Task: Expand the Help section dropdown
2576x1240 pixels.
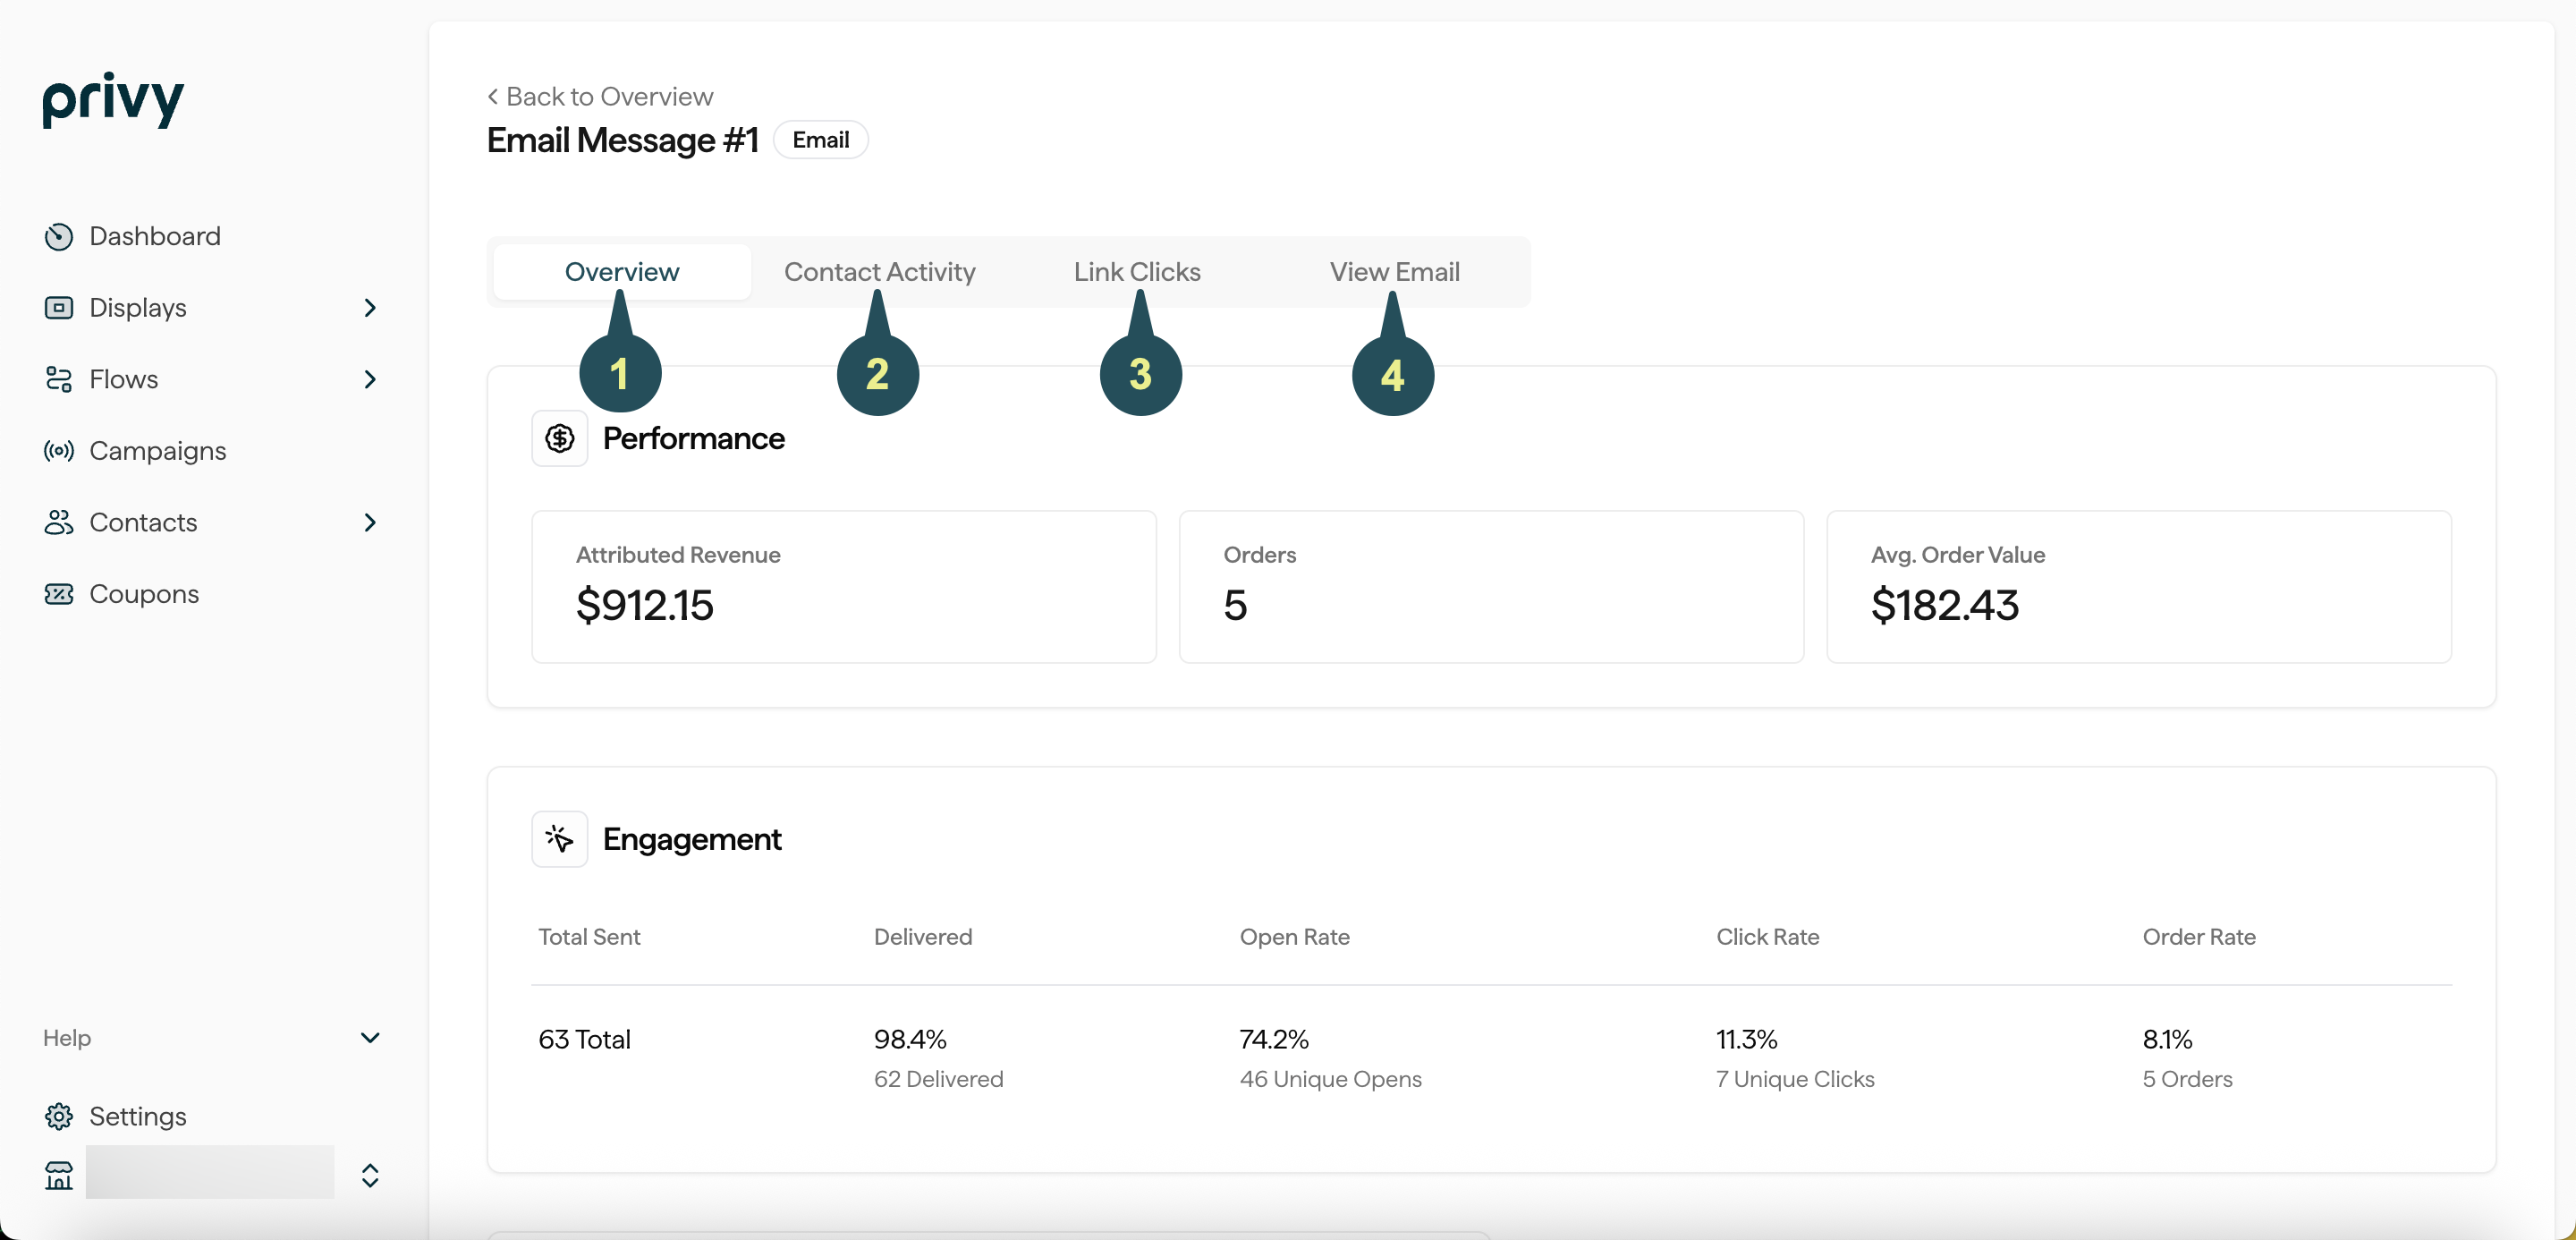Action: pos(370,1038)
